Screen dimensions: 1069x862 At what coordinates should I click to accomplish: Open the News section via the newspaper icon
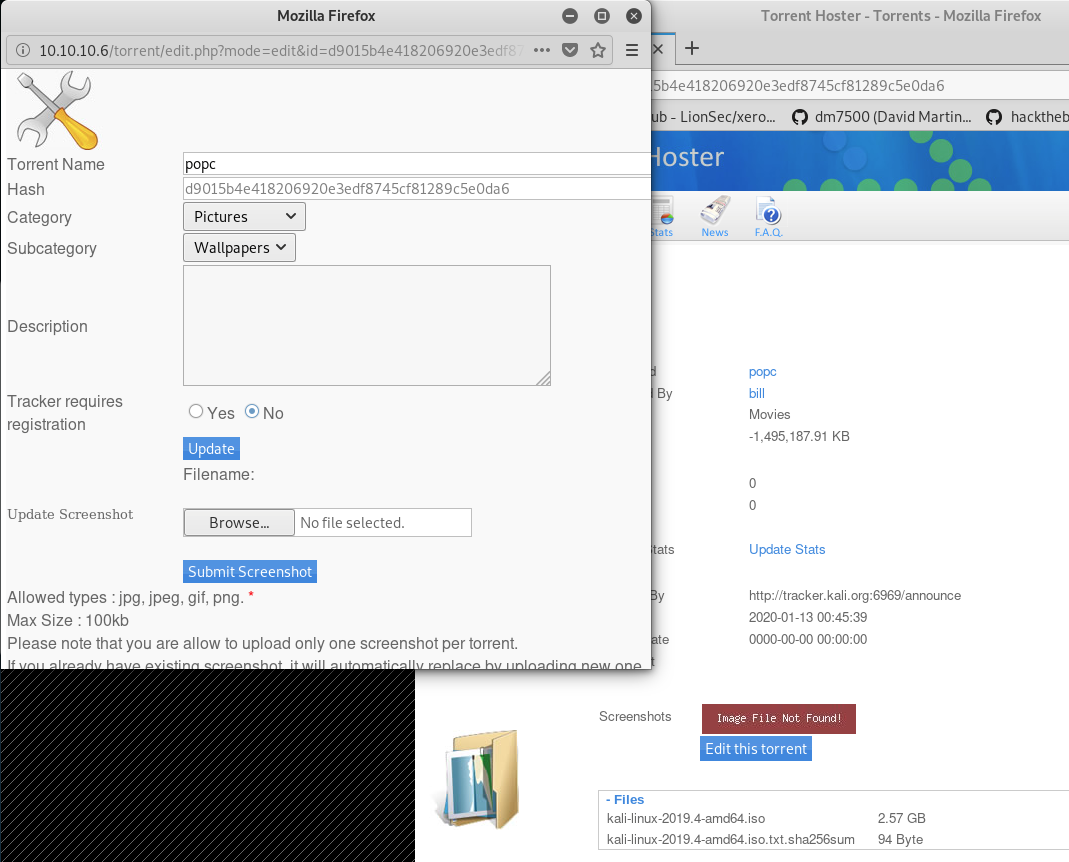pyautogui.click(x=714, y=210)
